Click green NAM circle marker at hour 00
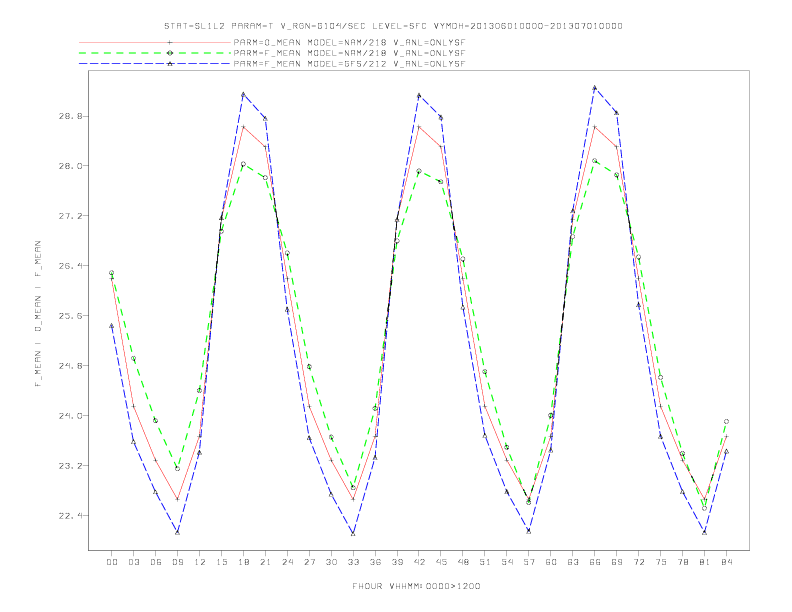This screenshot has width=792, height=612. [x=112, y=273]
